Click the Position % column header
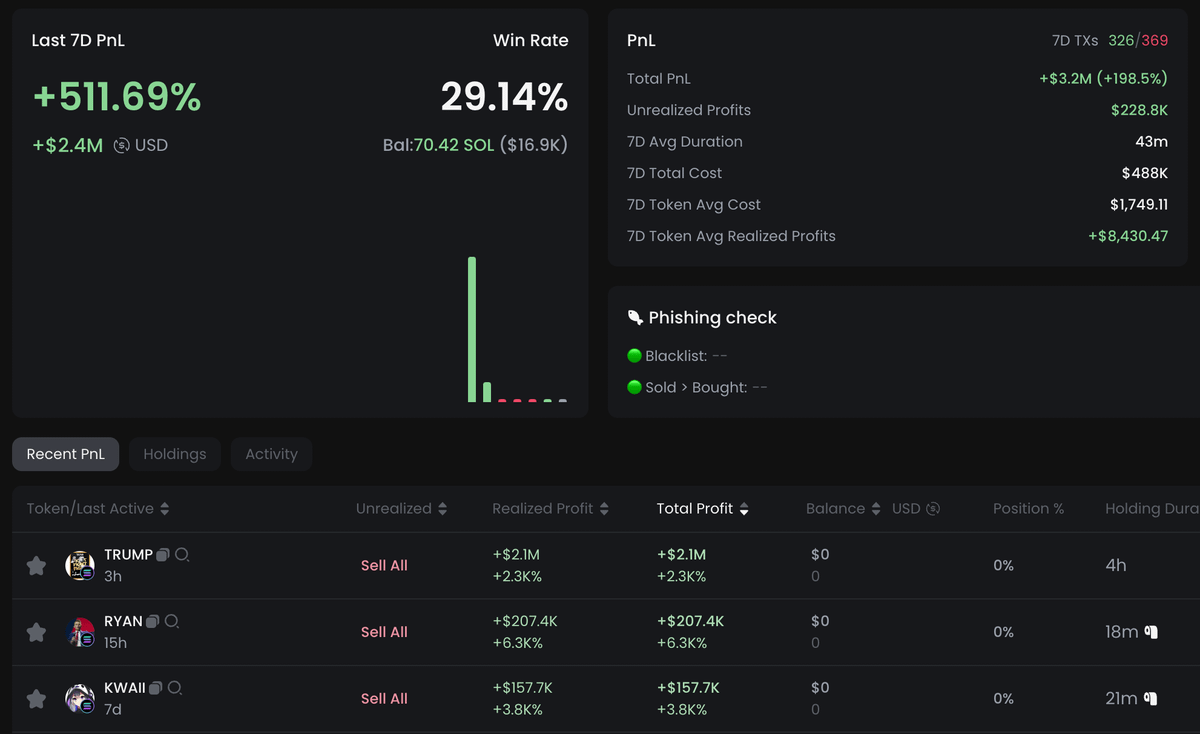The image size is (1200, 734). click(1028, 509)
